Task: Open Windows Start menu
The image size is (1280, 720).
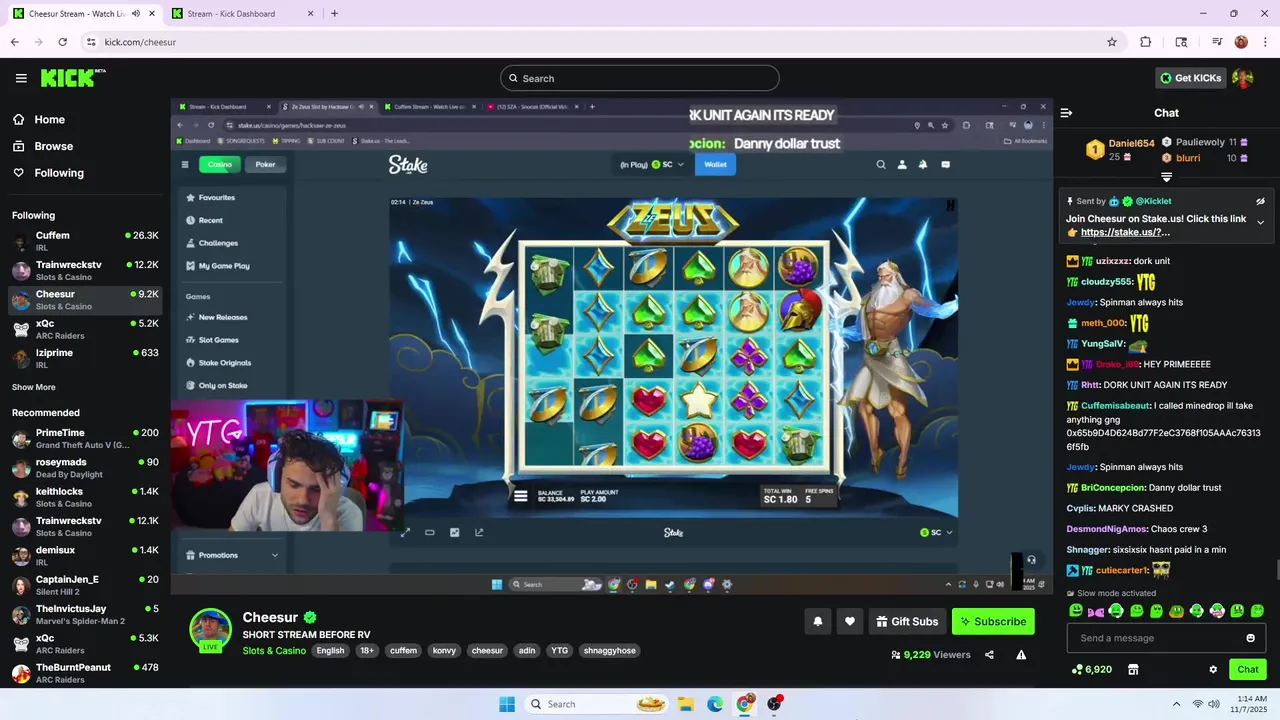Action: (x=507, y=704)
